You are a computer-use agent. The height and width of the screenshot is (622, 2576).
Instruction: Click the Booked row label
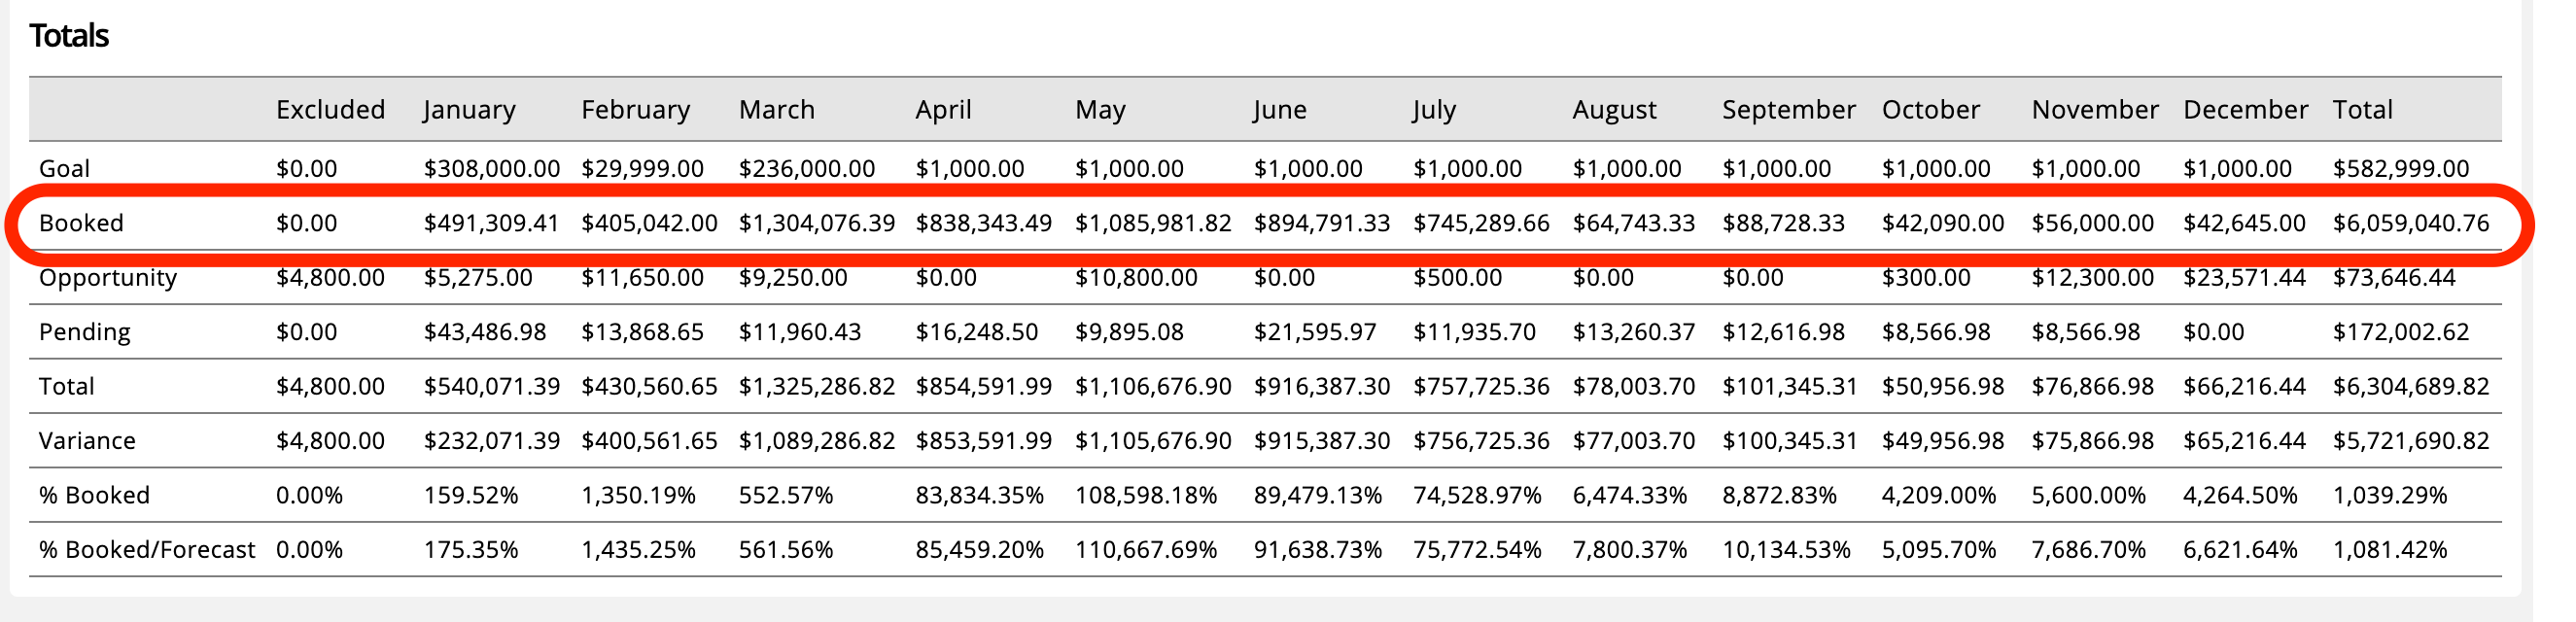coord(81,223)
